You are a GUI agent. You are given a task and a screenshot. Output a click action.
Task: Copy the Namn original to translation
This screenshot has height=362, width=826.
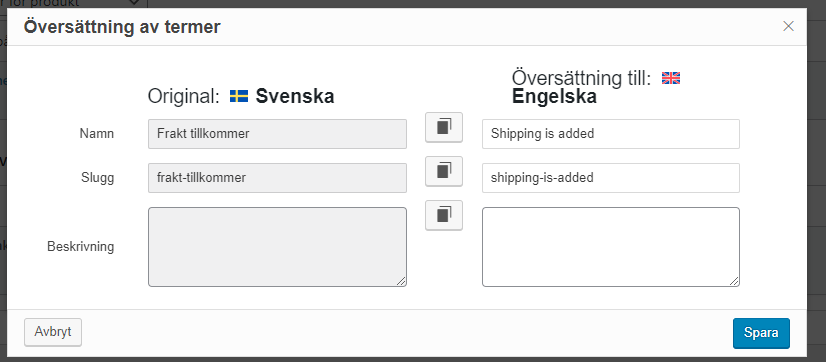click(444, 128)
